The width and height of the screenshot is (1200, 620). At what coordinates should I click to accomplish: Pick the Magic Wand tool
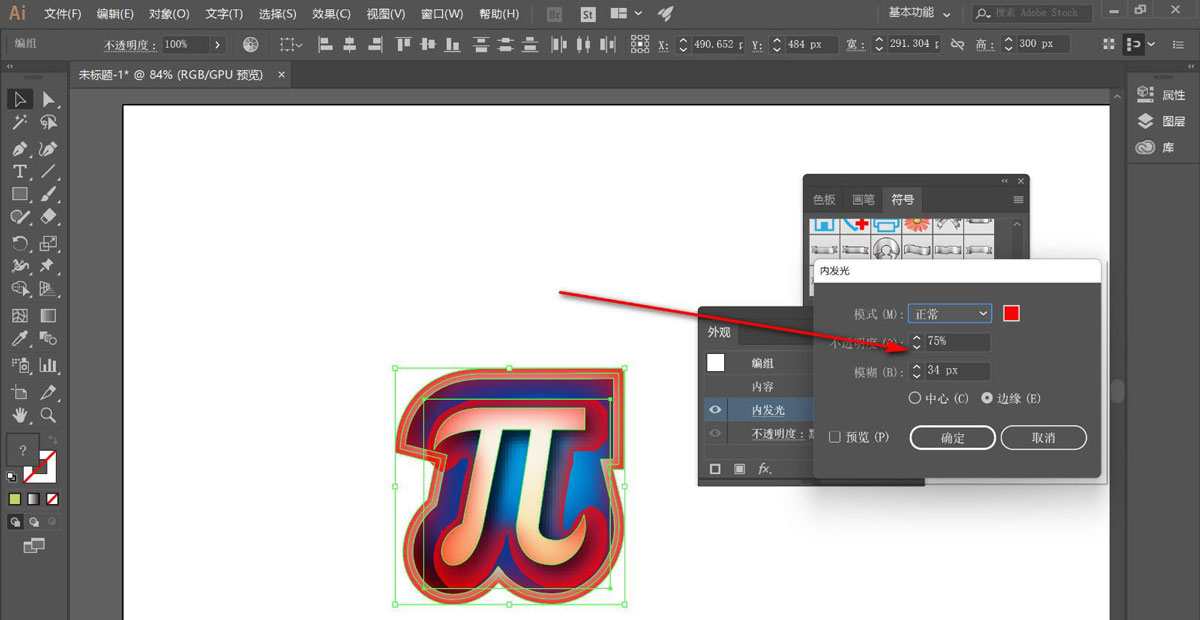click(x=19, y=123)
